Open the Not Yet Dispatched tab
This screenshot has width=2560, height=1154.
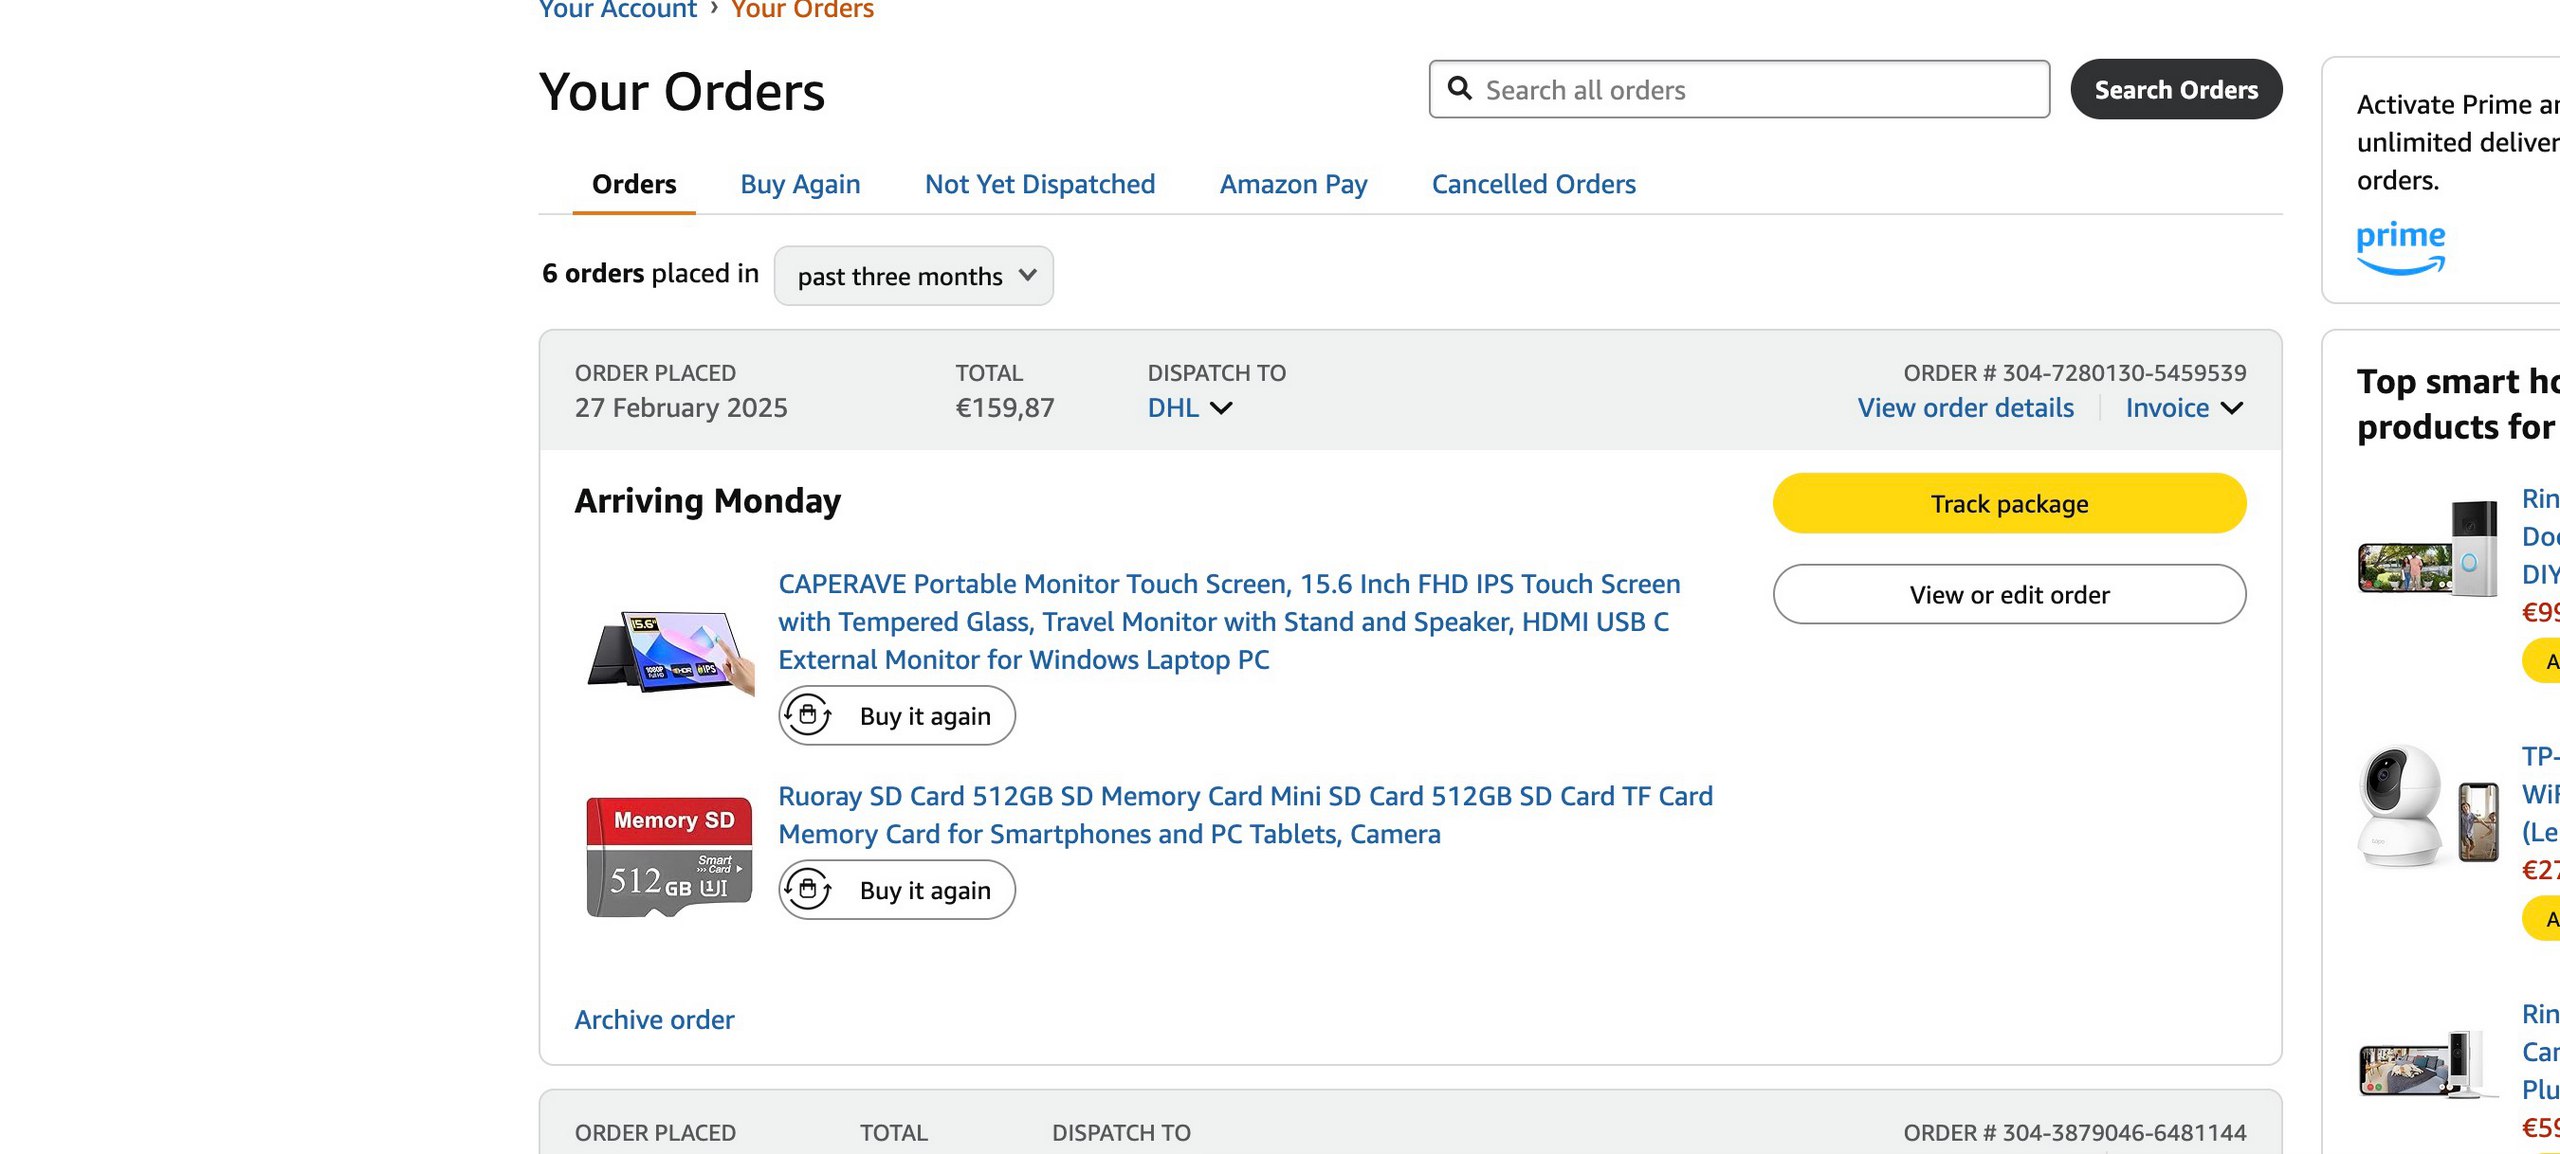(1039, 184)
